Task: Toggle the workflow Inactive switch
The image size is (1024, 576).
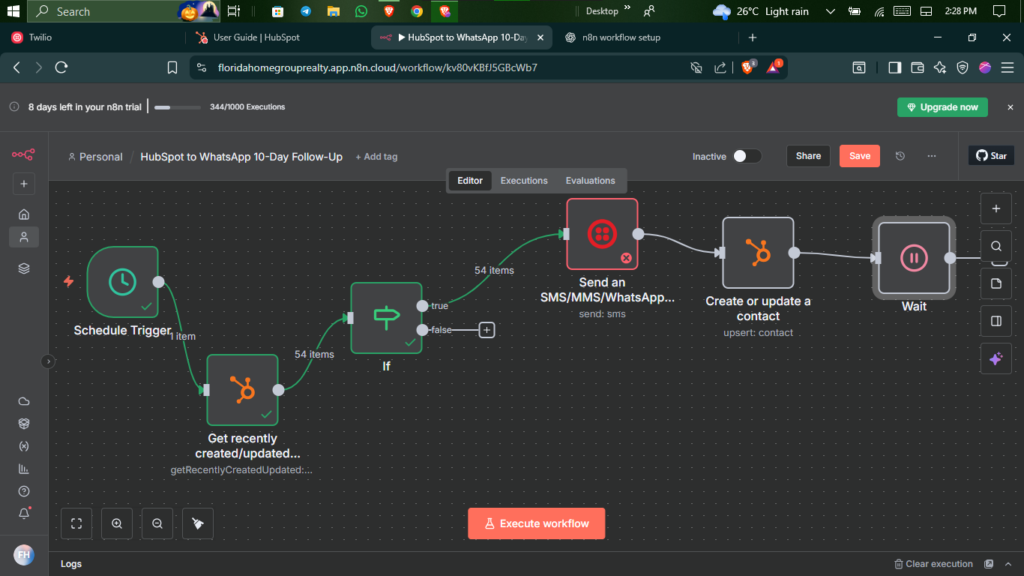Action: point(746,156)
